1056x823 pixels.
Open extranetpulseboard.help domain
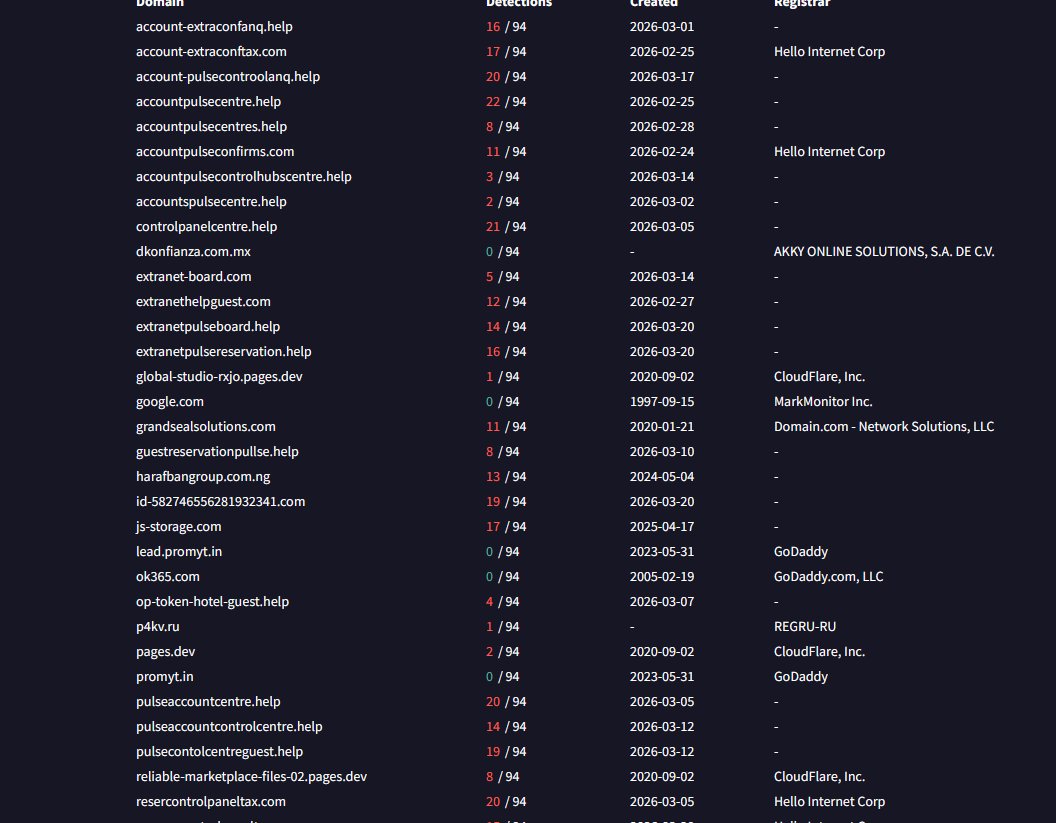point(208,326)
